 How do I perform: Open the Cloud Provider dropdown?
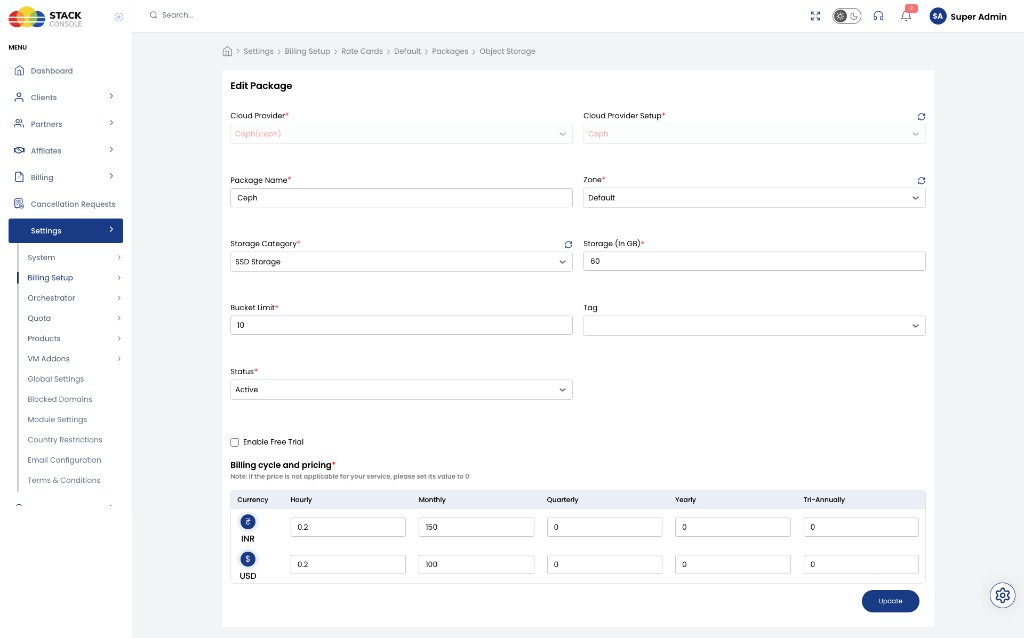[401, 134]
